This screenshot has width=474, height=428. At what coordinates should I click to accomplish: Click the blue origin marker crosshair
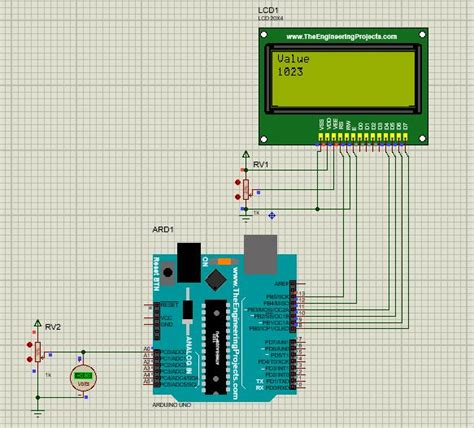(272, 216)
